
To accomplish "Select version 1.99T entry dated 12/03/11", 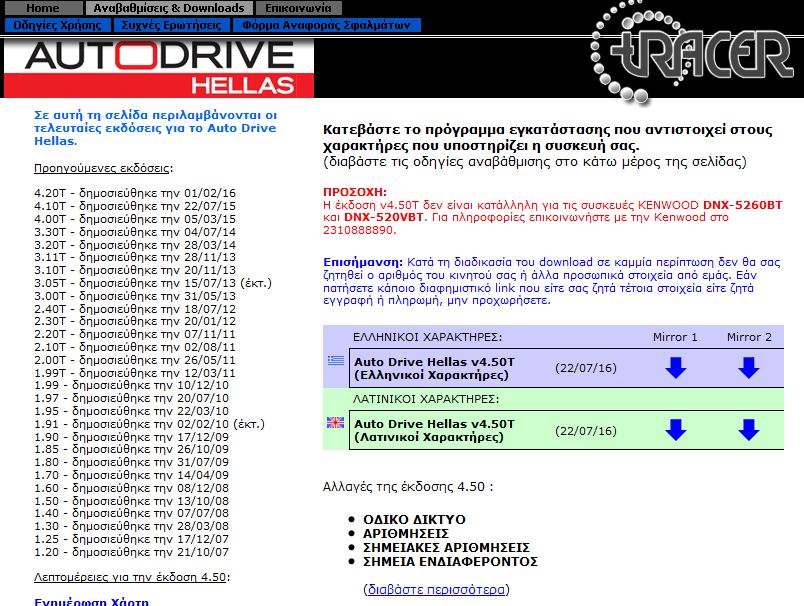I will pos(135,373).
